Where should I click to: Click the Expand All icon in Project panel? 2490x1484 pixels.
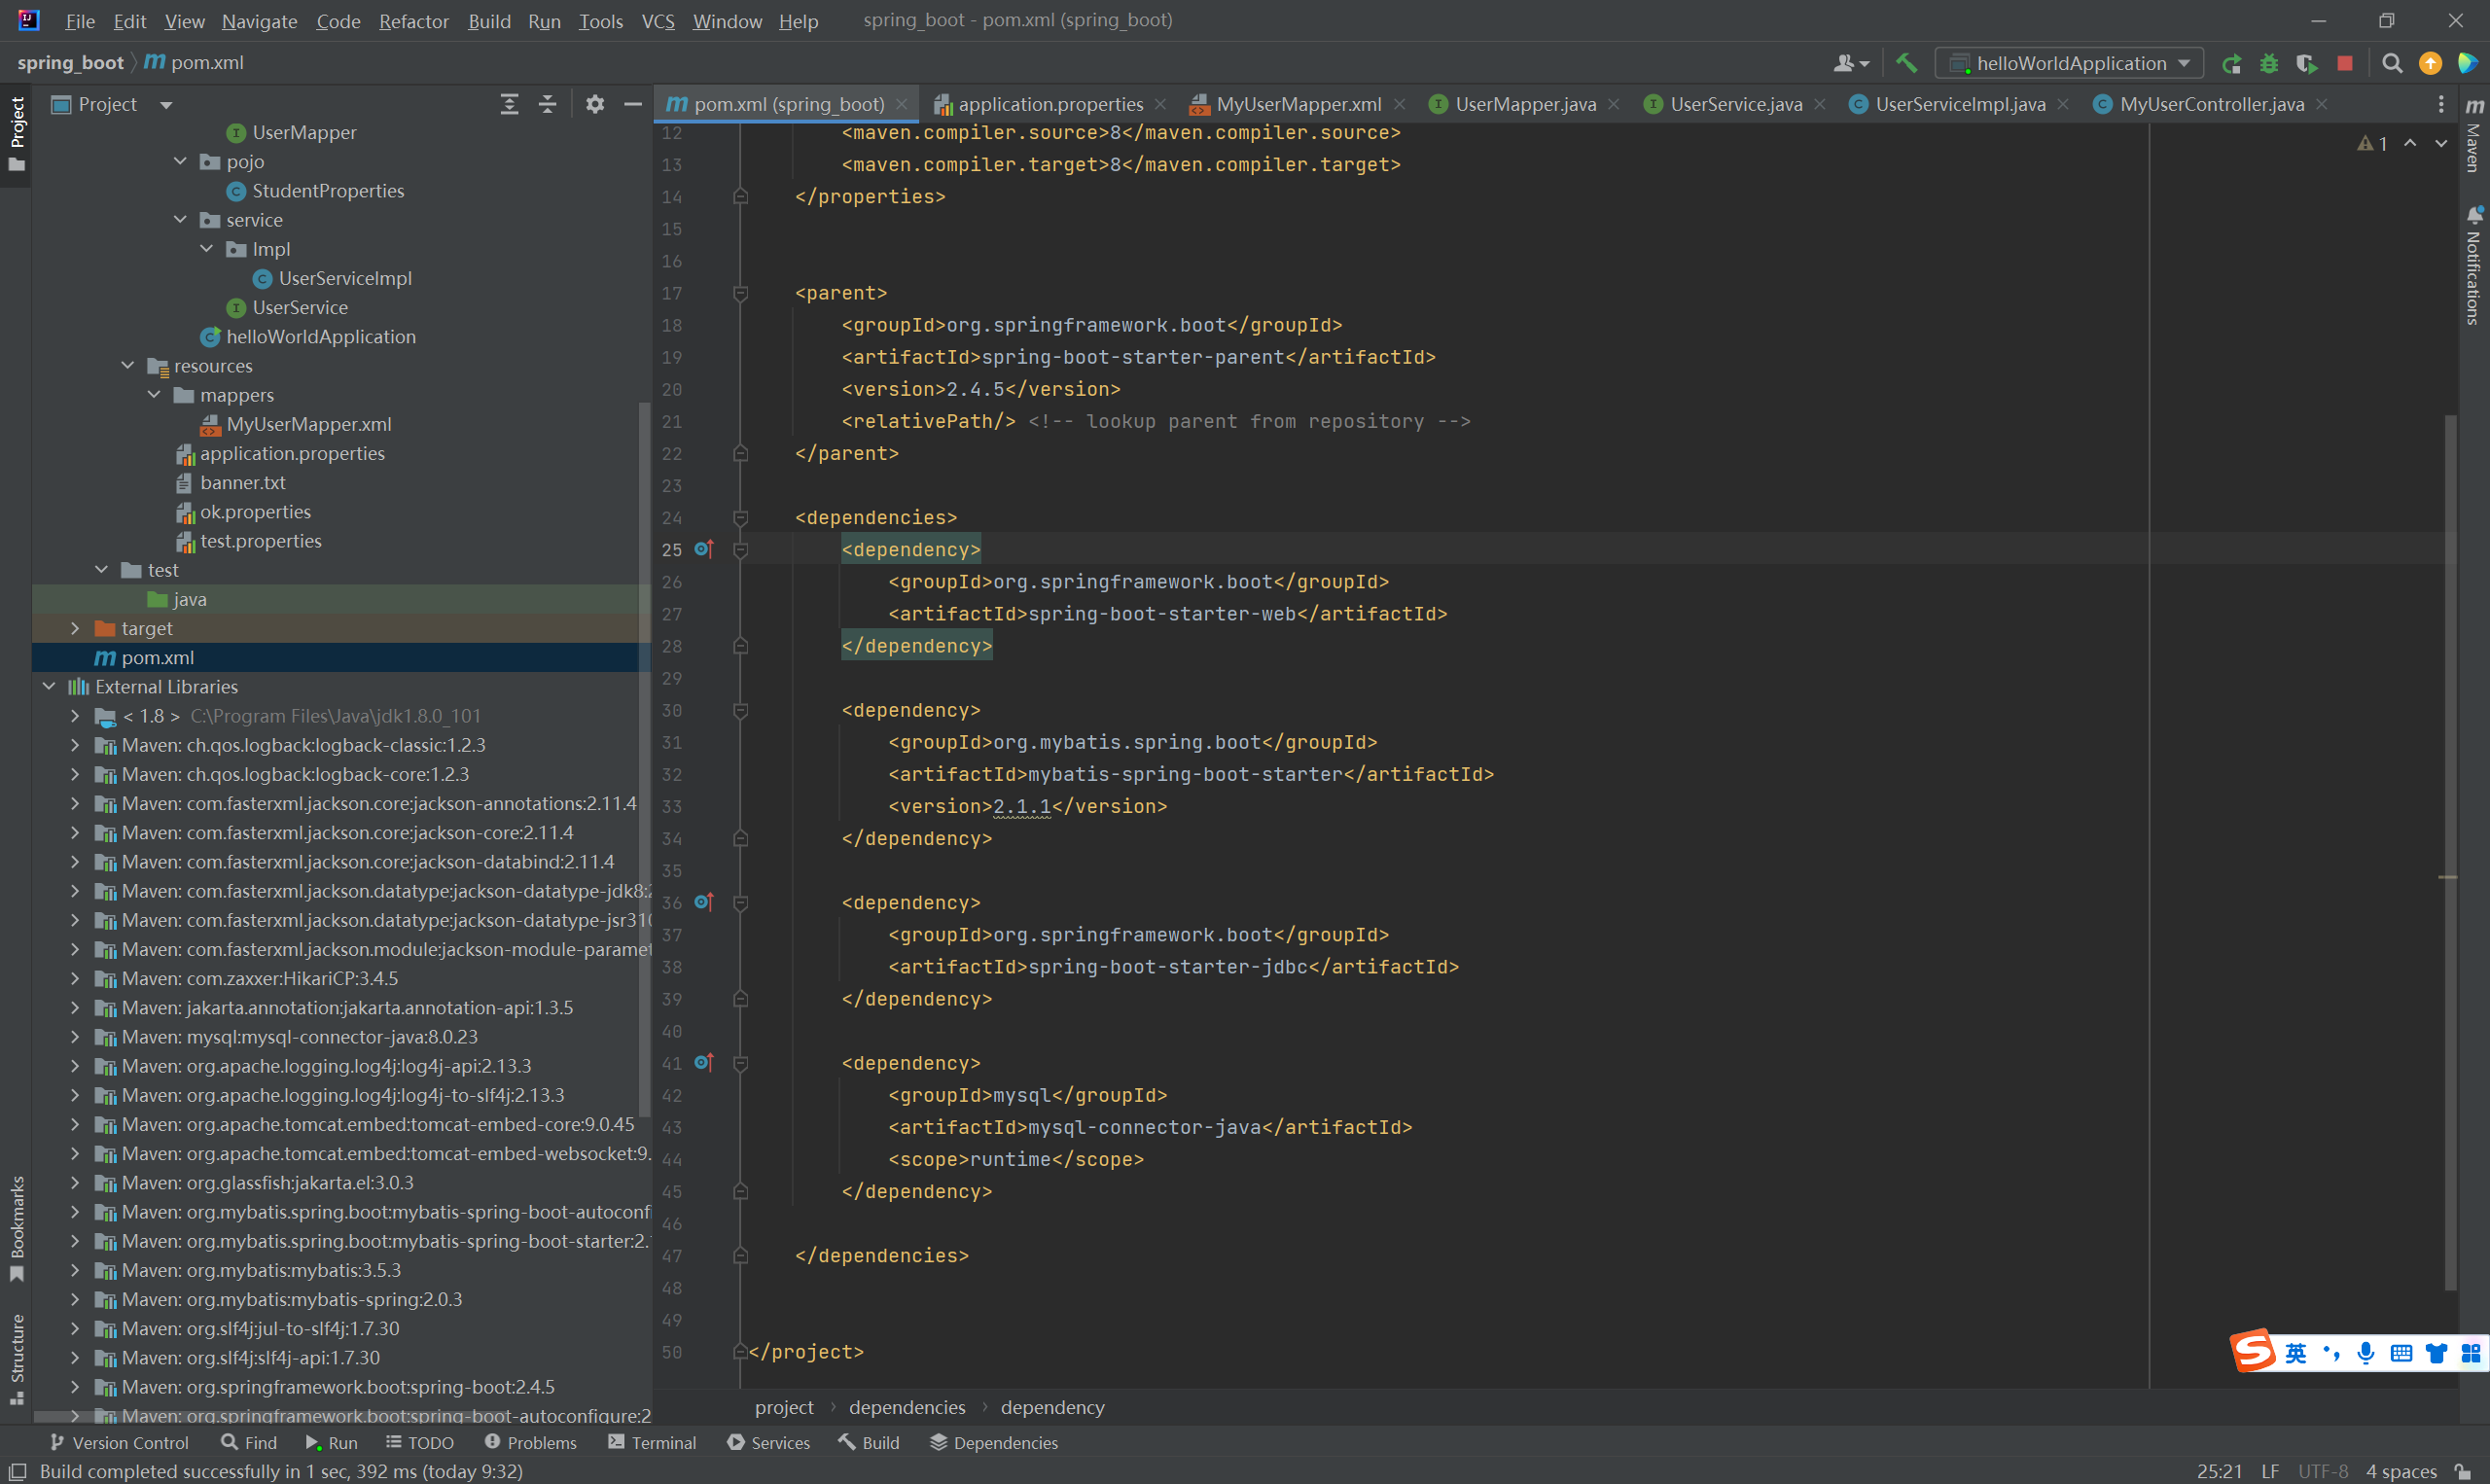(509, 104)
